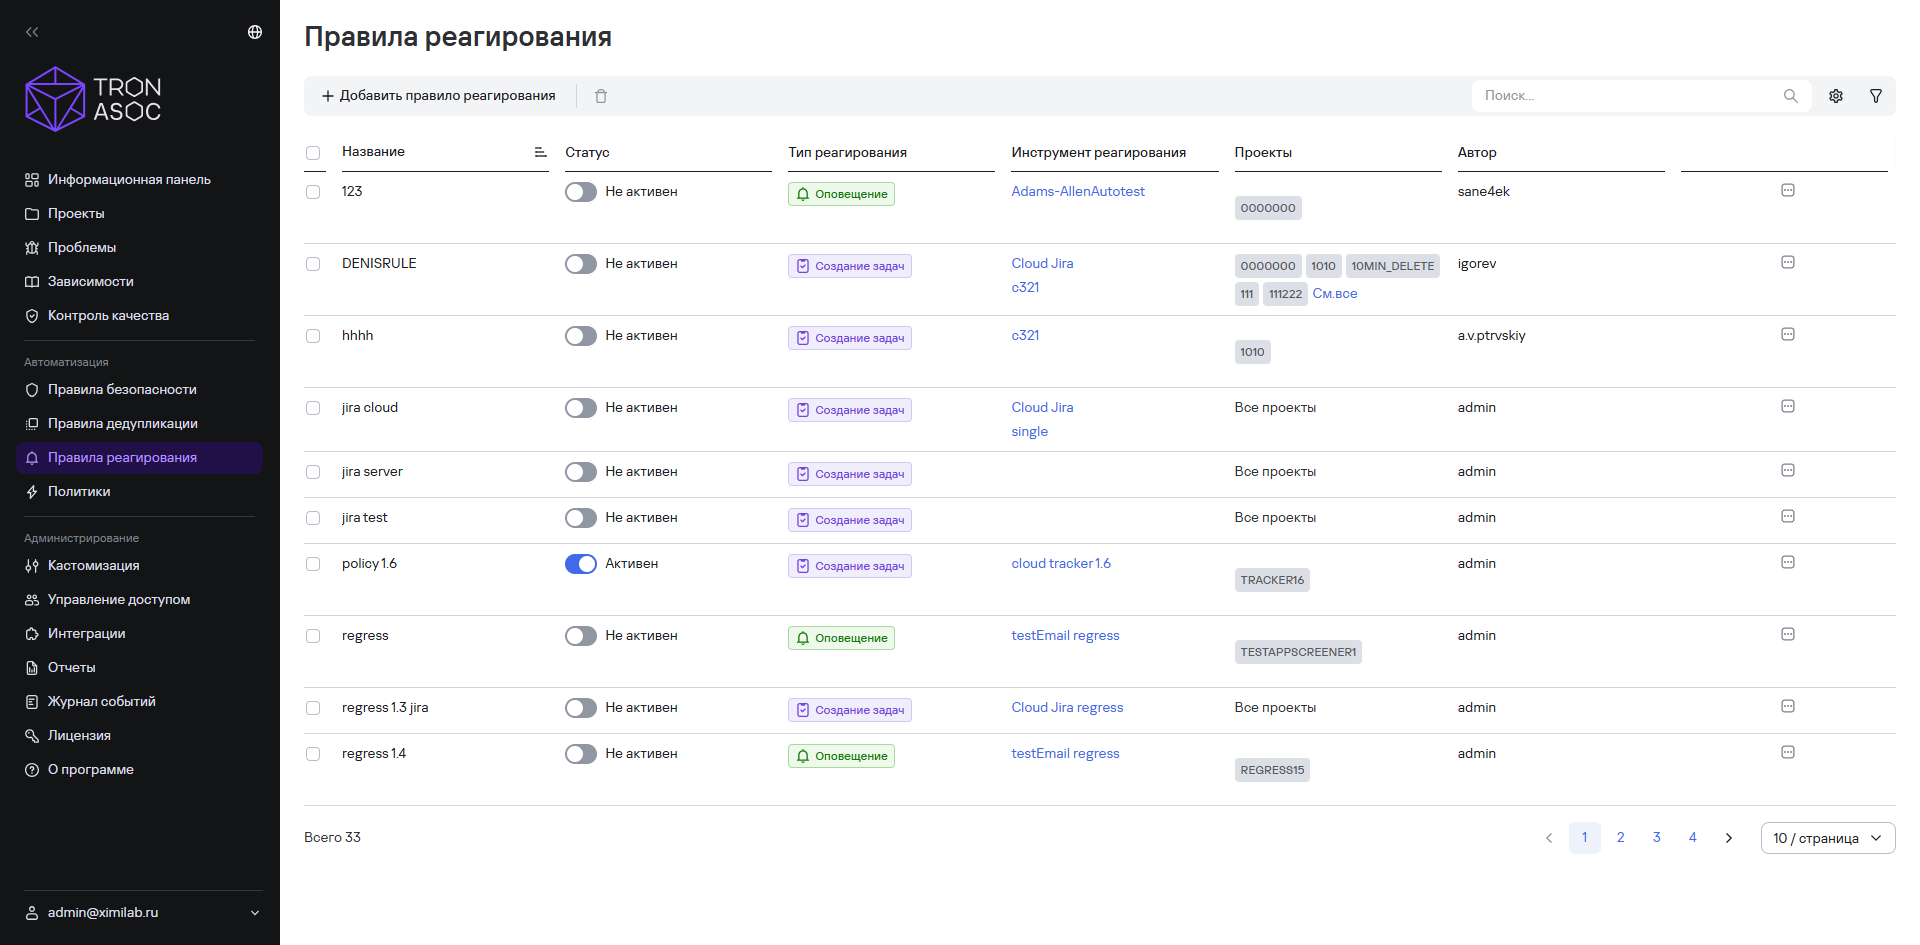1920x945 pixels.
Task: Check the checkbox for DENISRULE
Action: click(313, 264)
